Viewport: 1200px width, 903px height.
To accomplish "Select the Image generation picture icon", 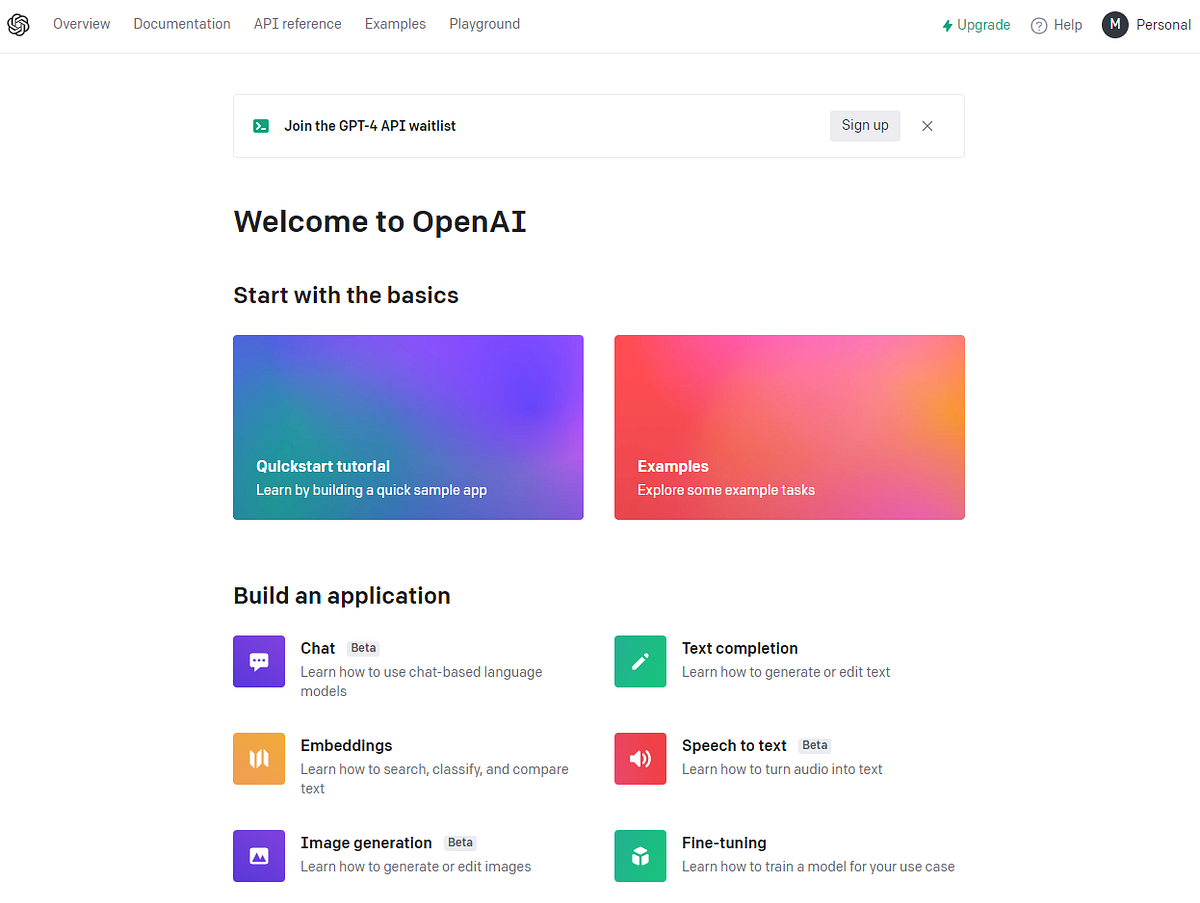I will coord(259,856).
